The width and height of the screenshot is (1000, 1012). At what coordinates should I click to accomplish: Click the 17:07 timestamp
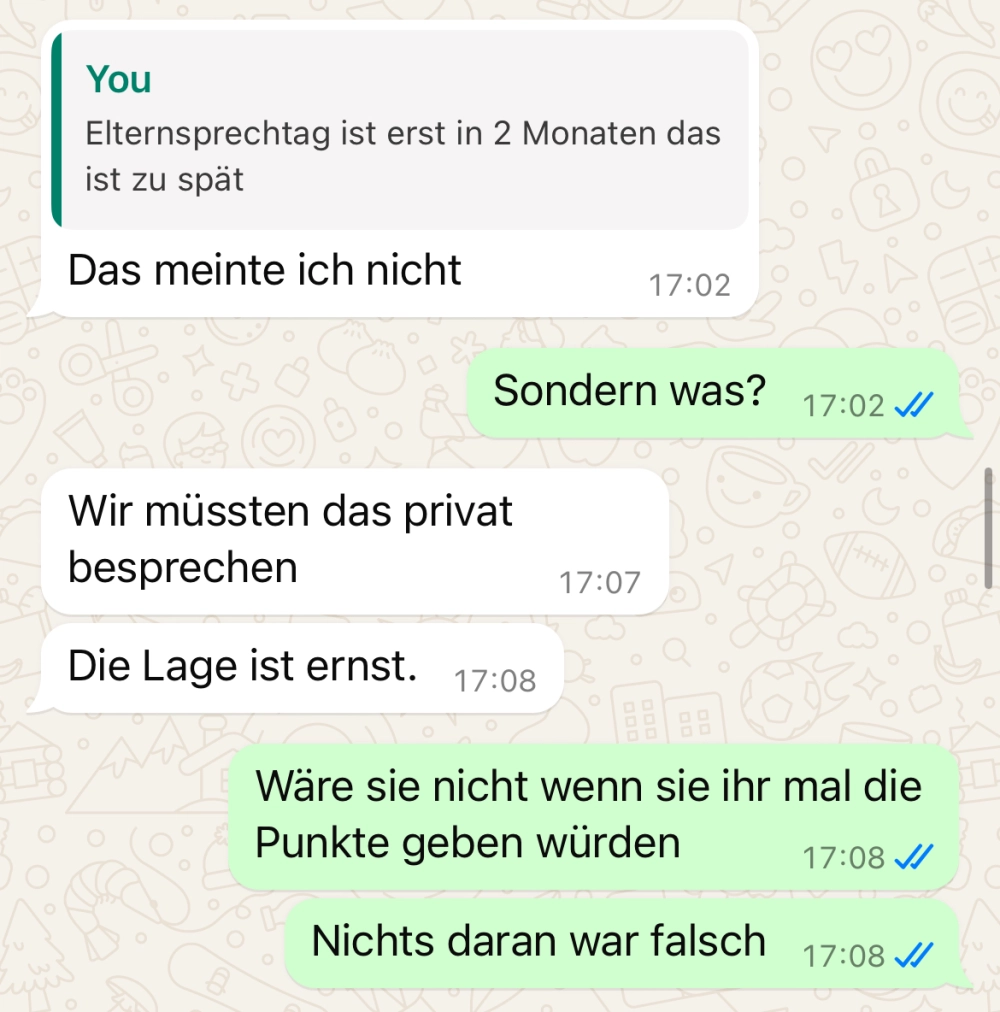click(600, 582)
